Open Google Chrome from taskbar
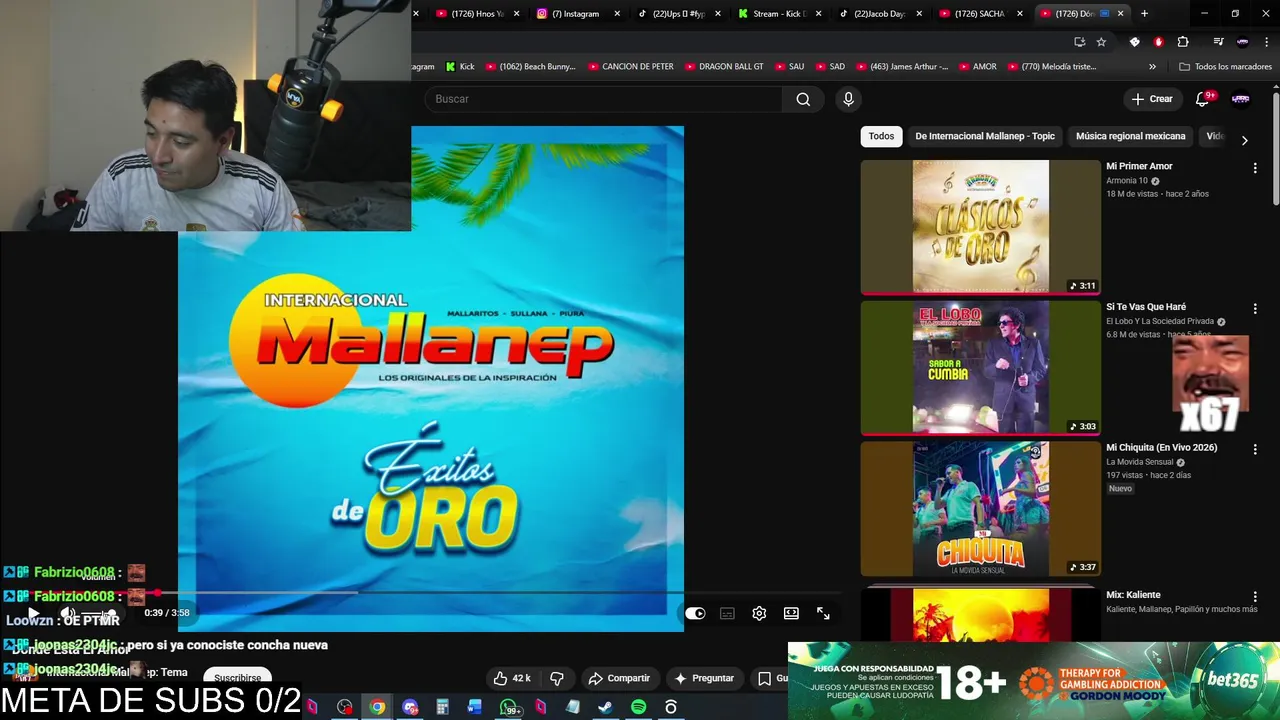Image resolution: width=1280 pixels, height=720 pixels. pyautogui.click(x=377, y=707)
